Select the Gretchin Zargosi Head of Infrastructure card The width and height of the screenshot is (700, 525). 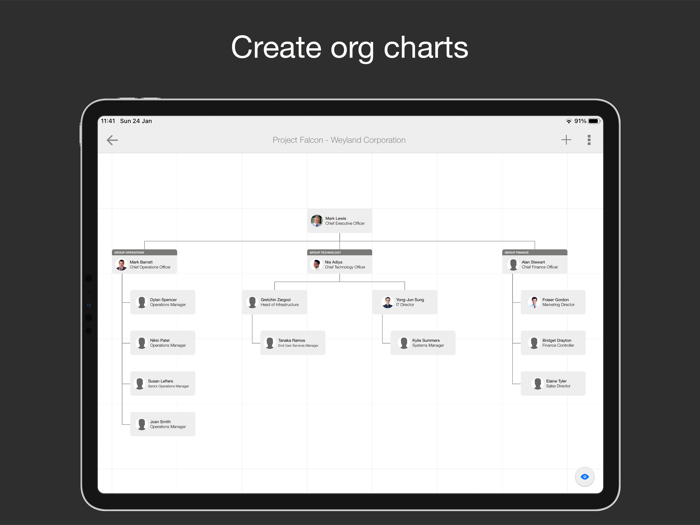click(275, 302)
